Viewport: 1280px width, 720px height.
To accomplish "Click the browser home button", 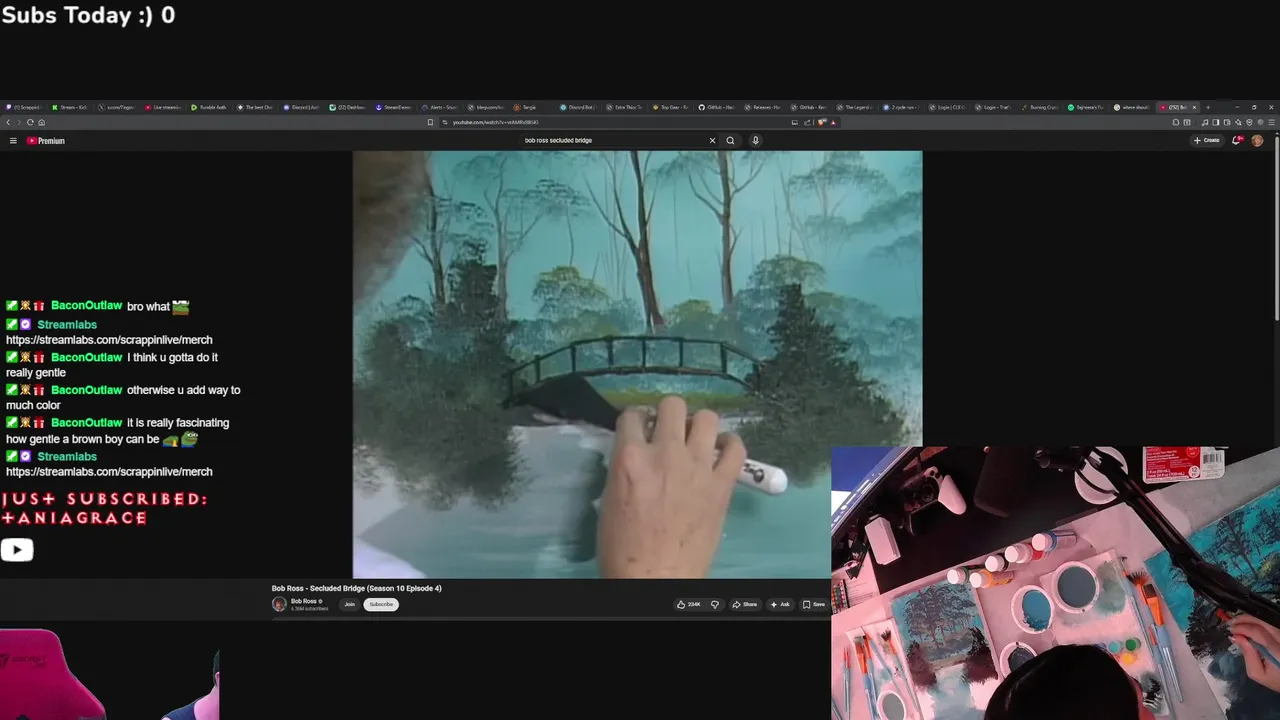I will [x=41, y=122].
